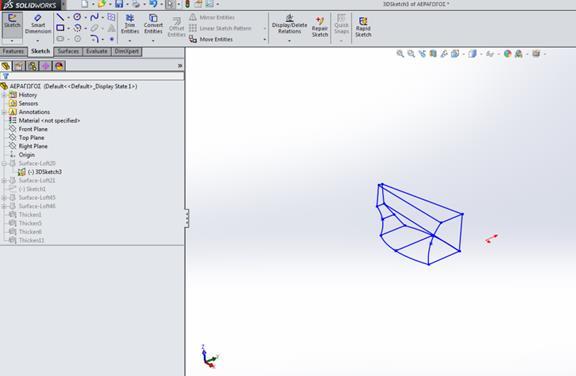576x376 pixels.
Task: Open View Settings icon in view toolbar
Action: tap(536, 54)
